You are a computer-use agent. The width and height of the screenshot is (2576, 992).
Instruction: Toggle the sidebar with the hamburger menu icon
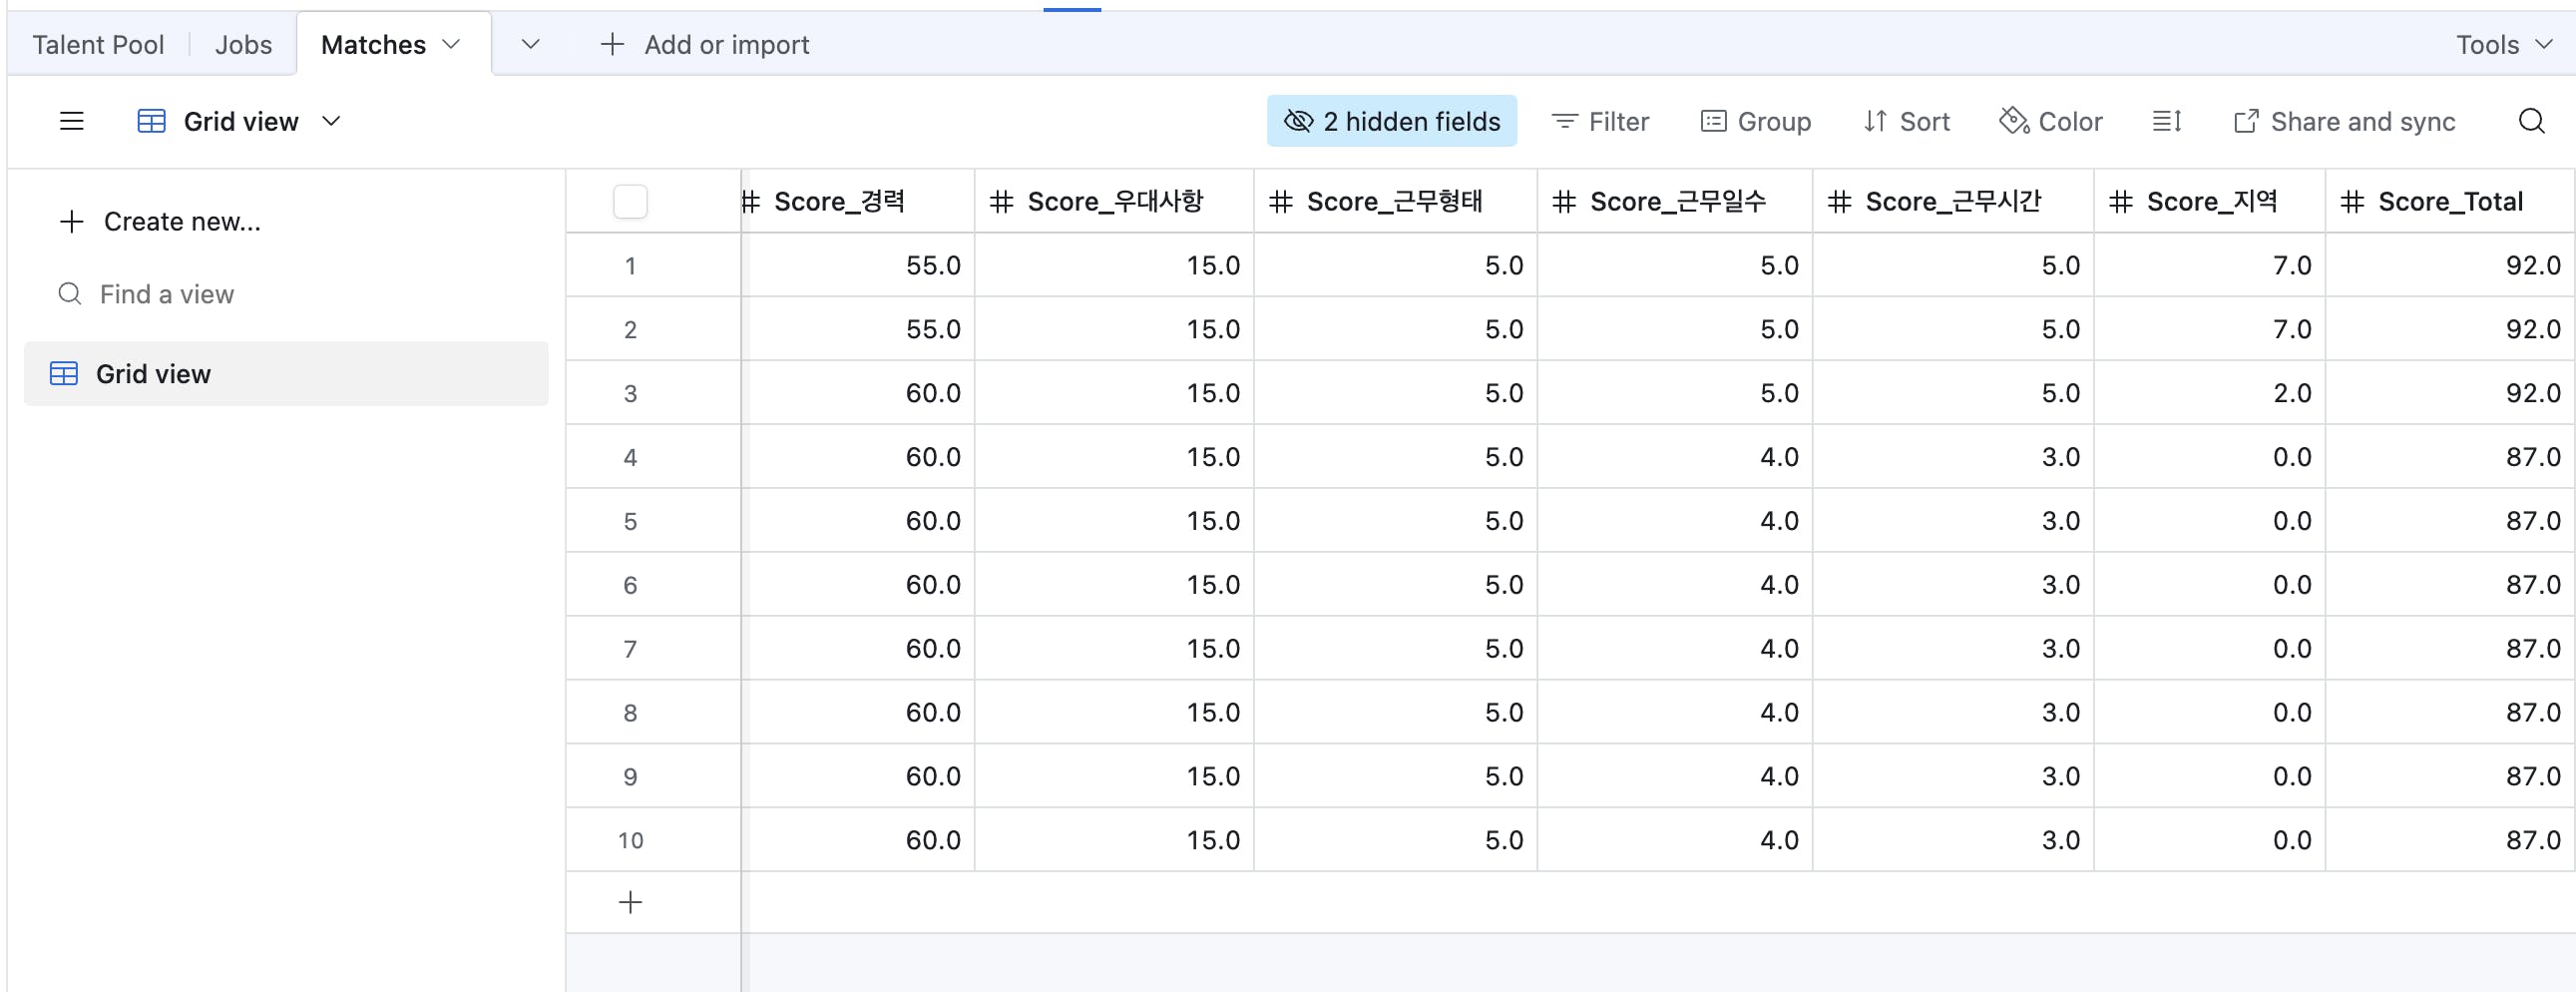[71, 122]
